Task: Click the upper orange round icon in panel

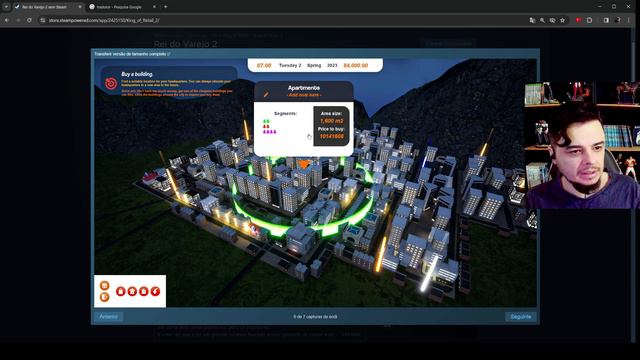Action: click(104, 285)
